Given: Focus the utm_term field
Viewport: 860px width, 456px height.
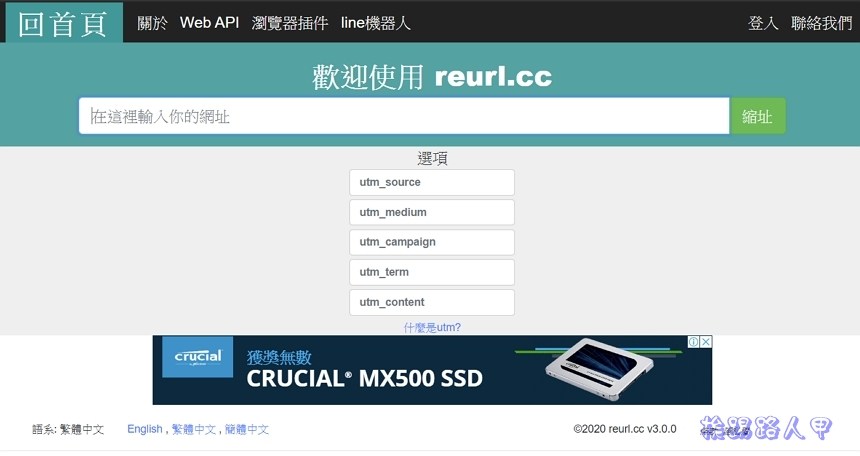Looking at the screenshot, I should (432, 272).
